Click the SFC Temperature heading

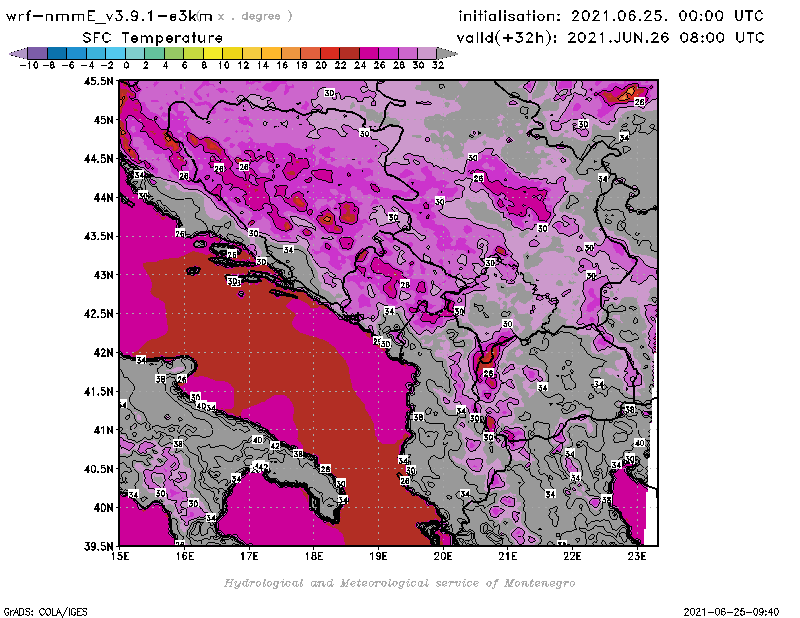coord(153,38)
